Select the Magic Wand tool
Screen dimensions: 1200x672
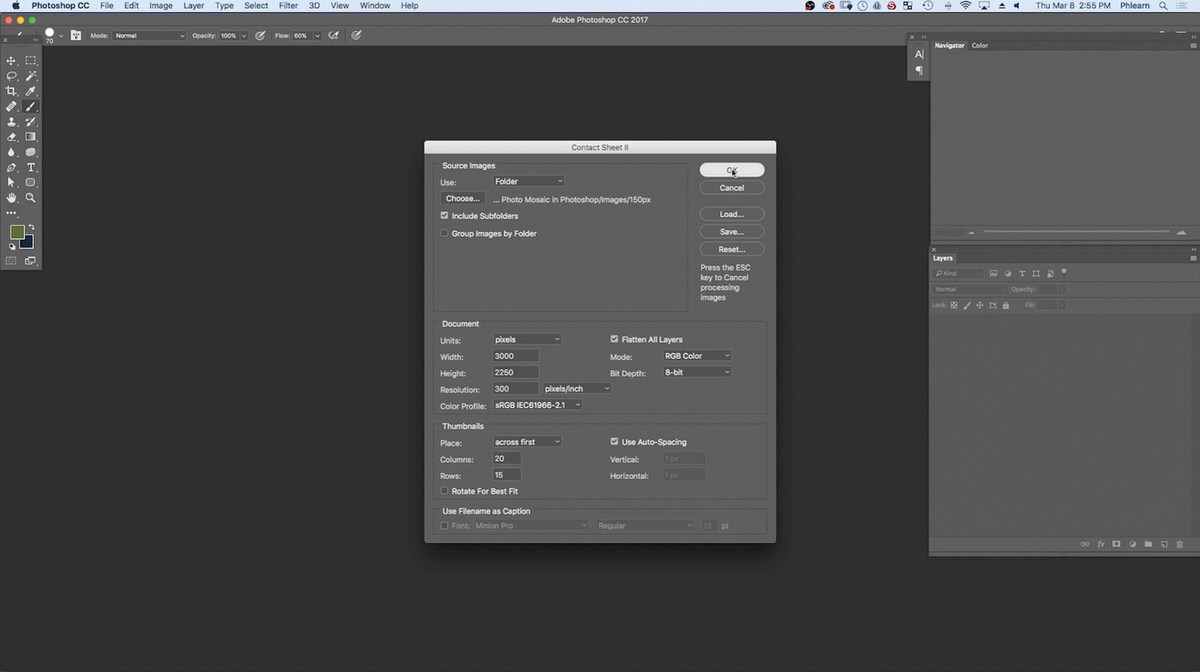(x=31, y=76)
